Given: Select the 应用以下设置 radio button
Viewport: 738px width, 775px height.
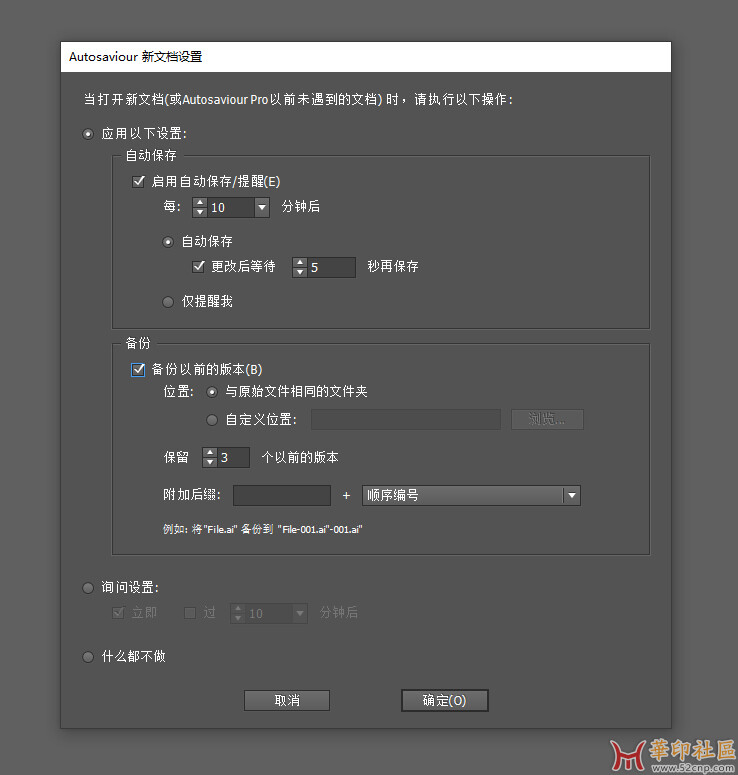Looking at the screenshot, I should pos(88,134).
